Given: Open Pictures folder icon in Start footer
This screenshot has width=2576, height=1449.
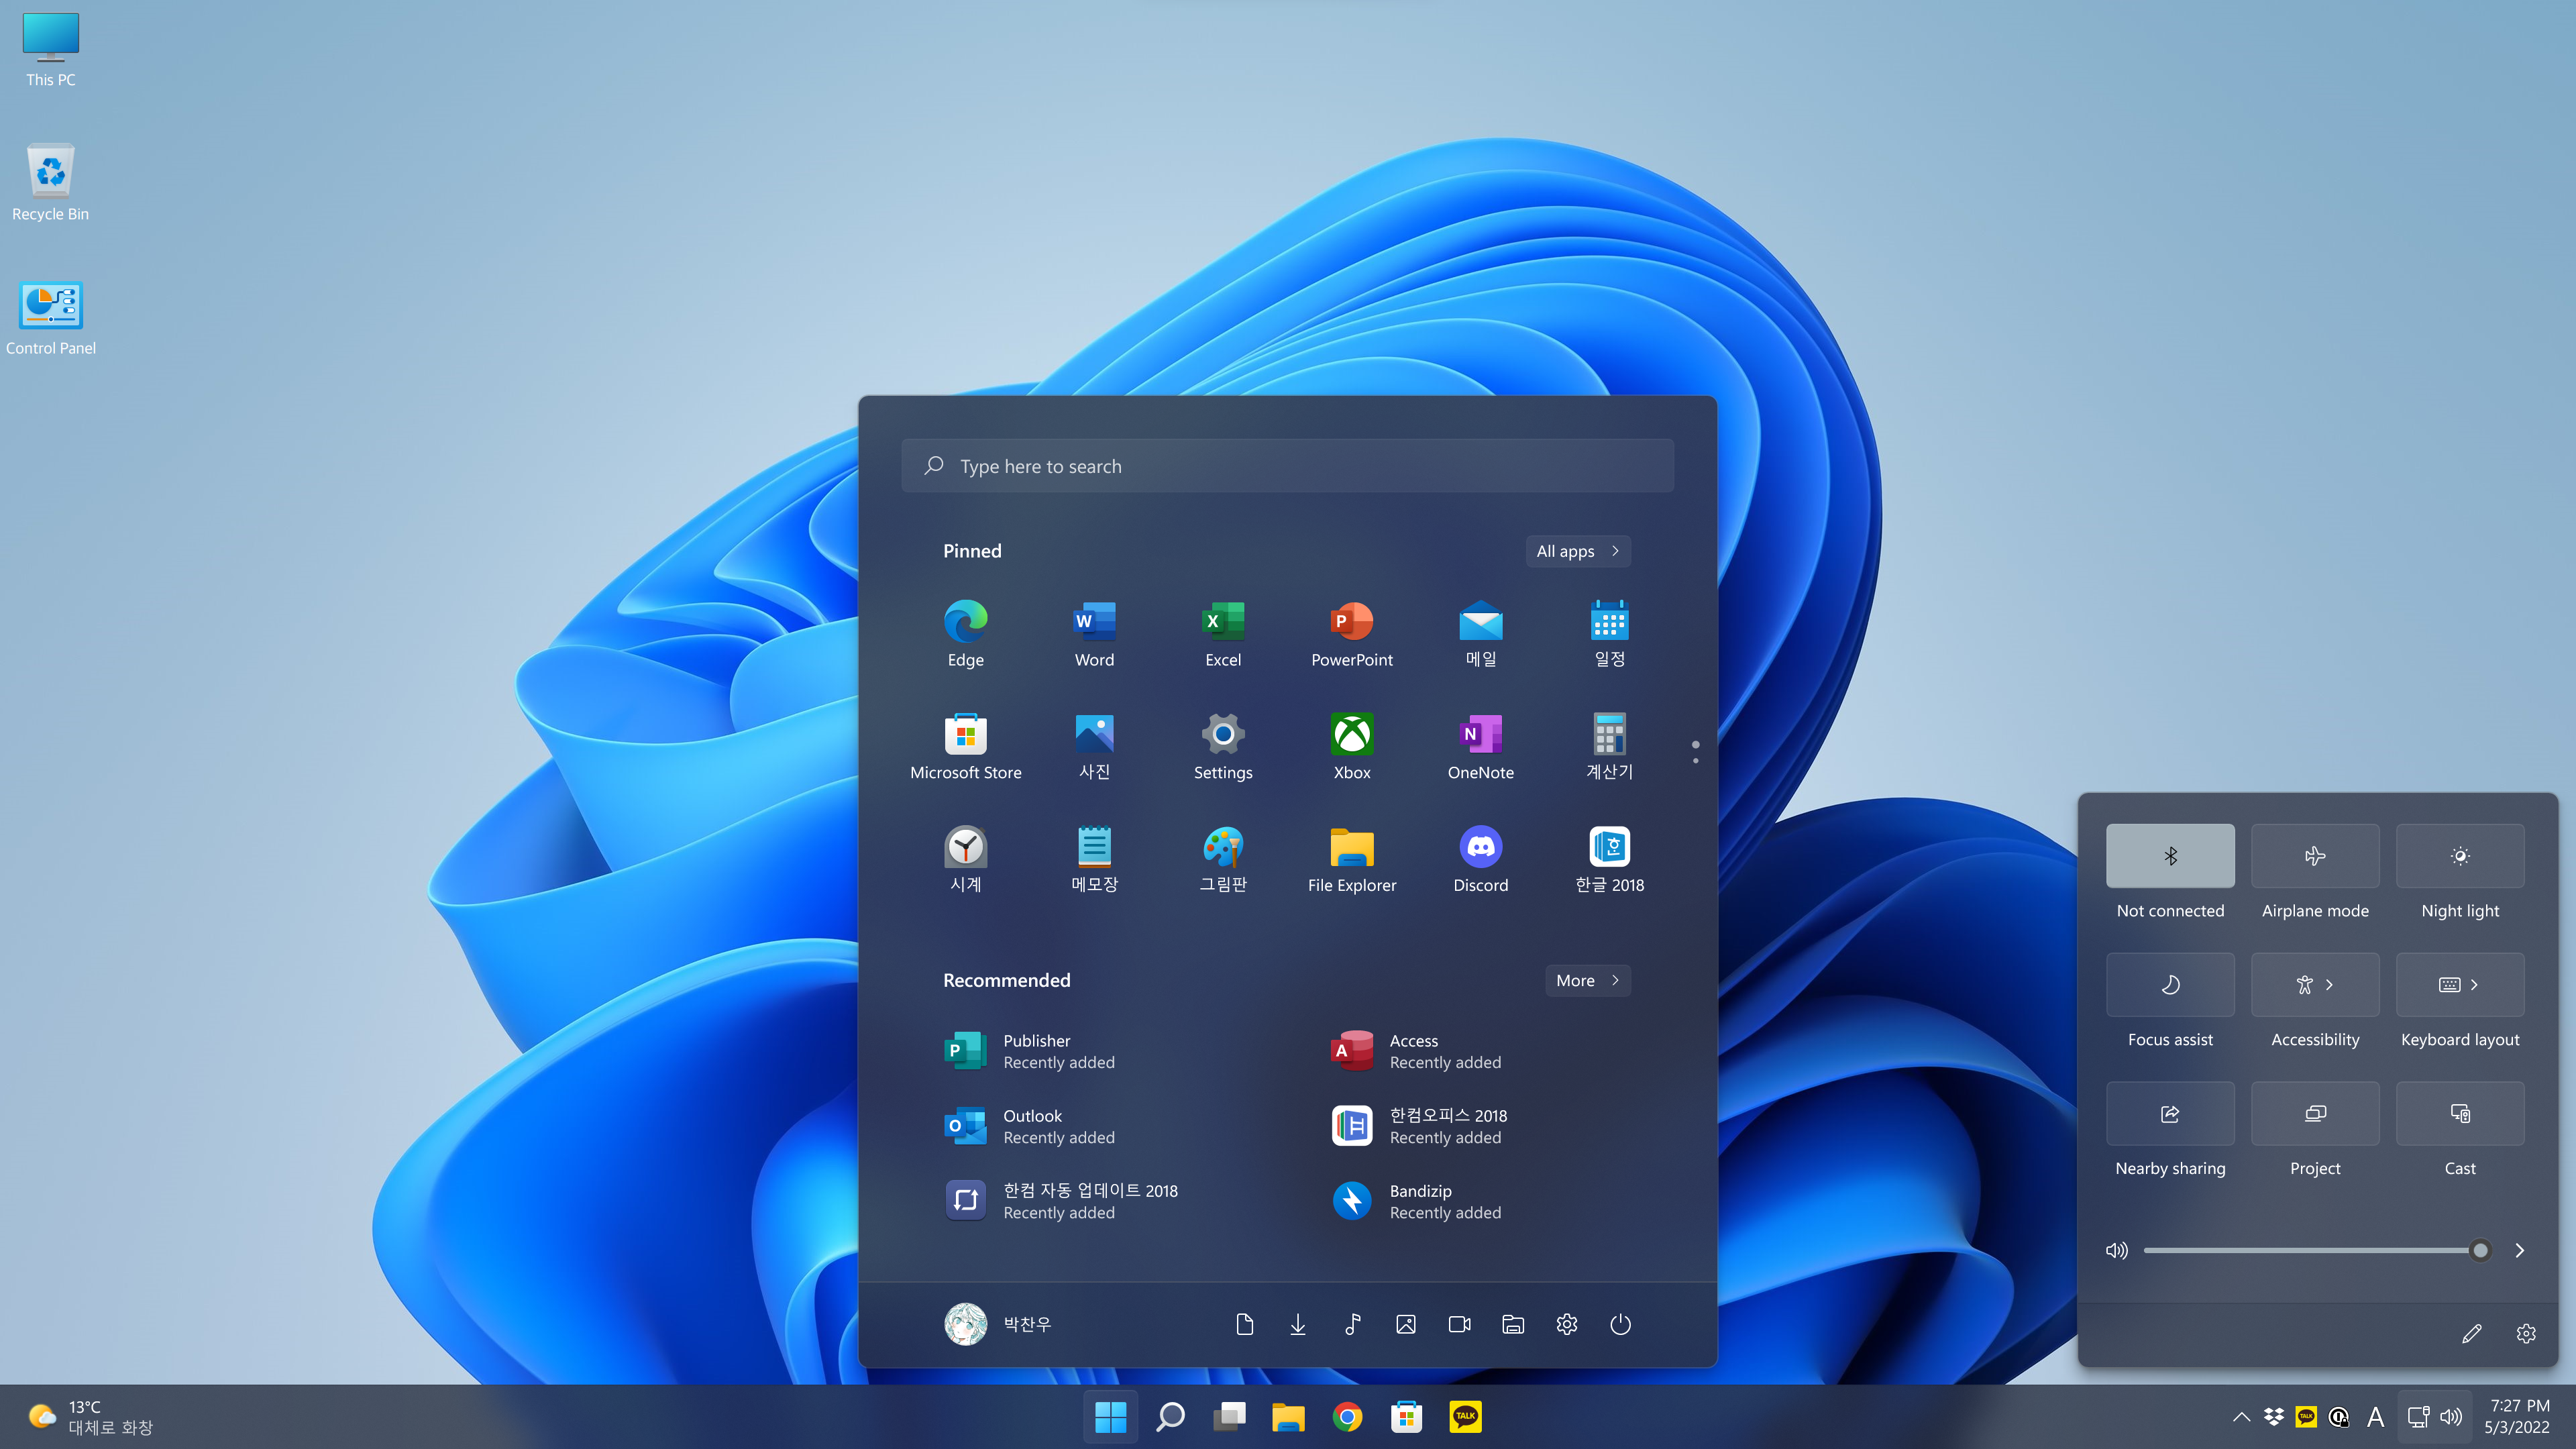Looking at the screenshot, I should click(1406, 1324).
